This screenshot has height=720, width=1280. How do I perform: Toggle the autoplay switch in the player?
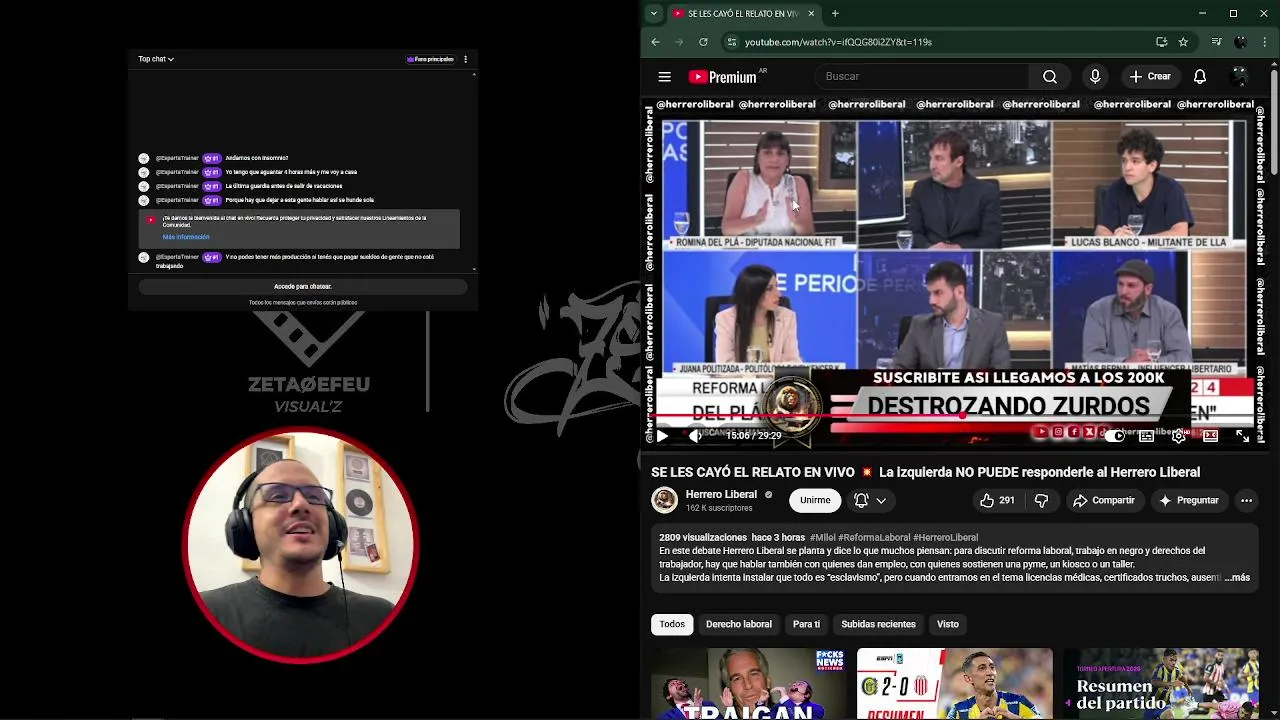pyautogui.click(x=1113, y=436)
